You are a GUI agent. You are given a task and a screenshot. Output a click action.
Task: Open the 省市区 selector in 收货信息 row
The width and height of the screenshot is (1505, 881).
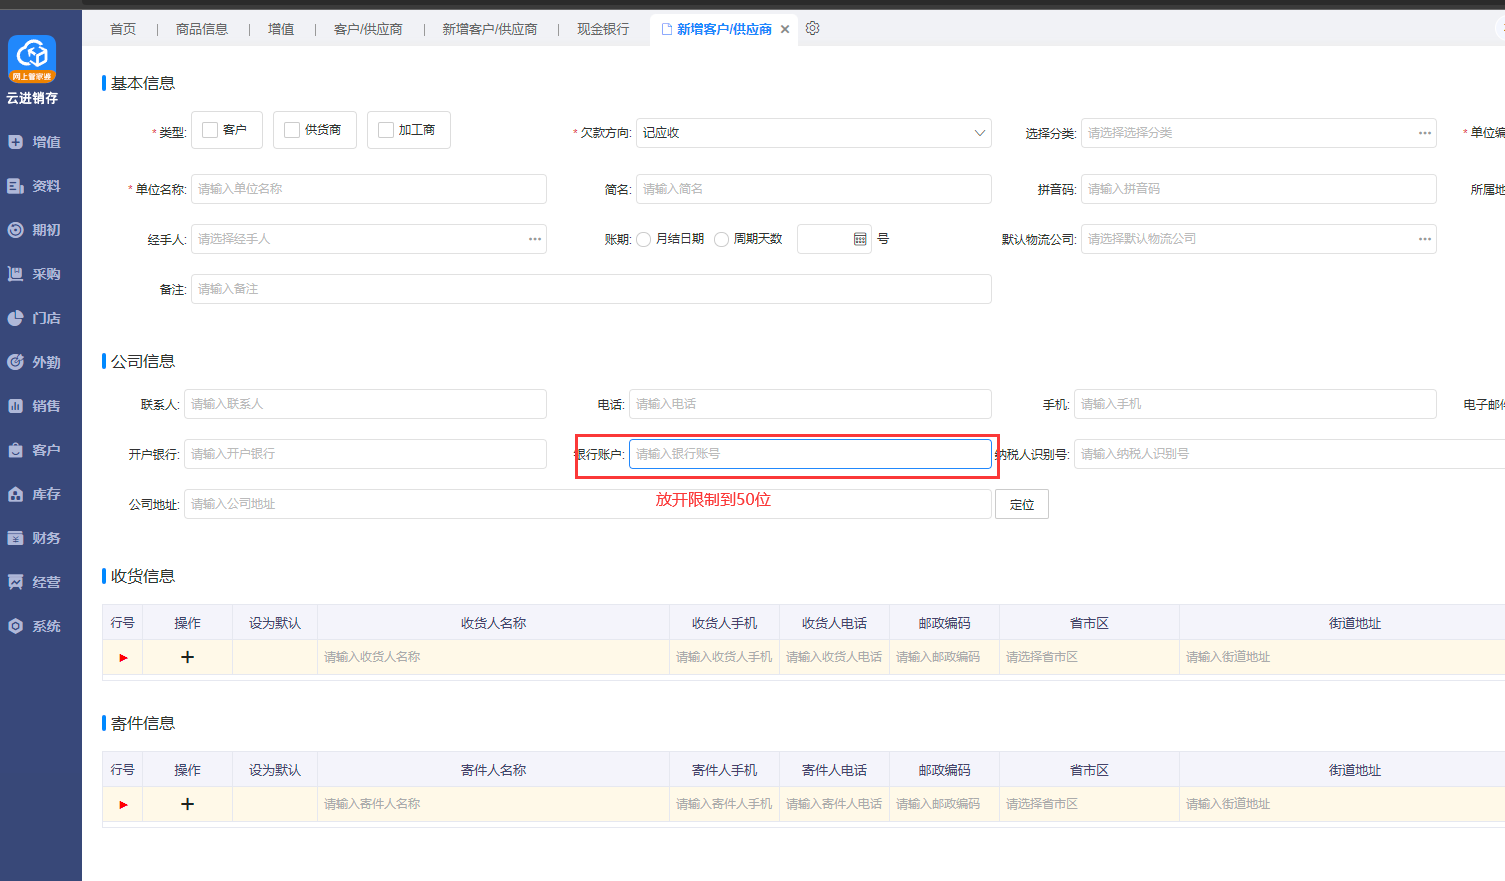(x=1089, y=657)
